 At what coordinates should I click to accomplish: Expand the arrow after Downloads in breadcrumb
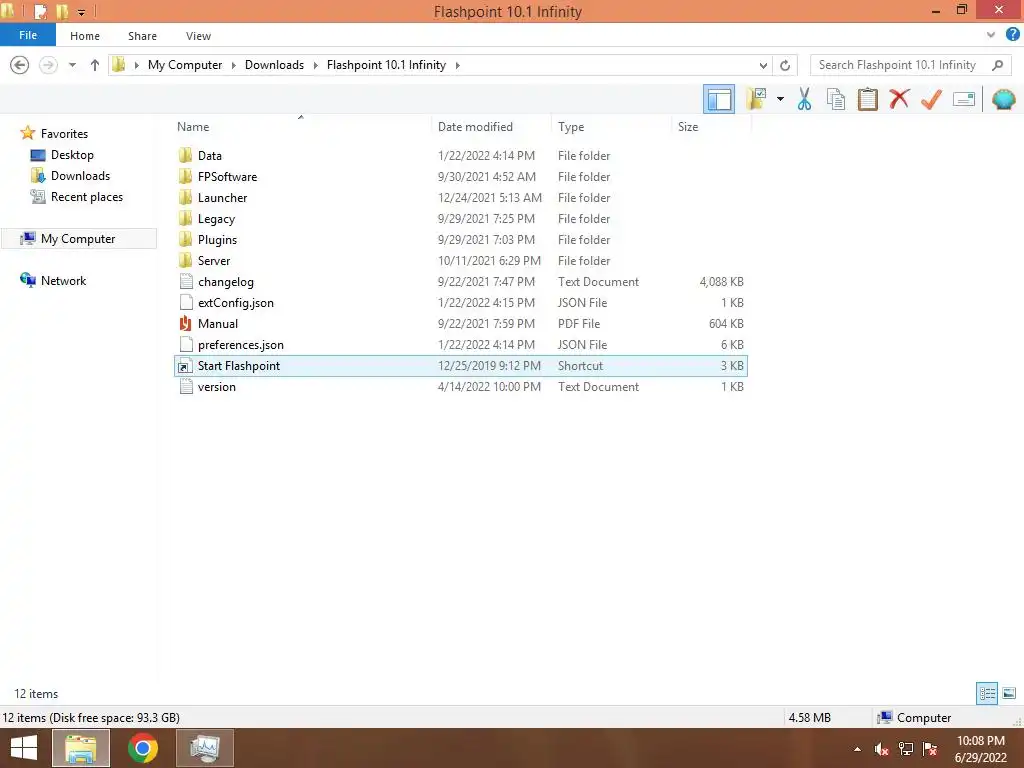[x=315, y=65]
